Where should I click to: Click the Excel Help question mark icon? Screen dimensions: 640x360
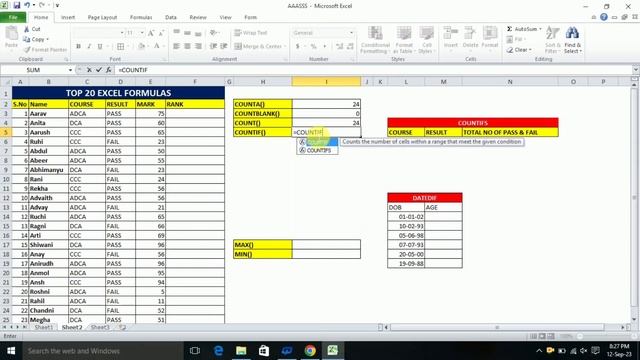click(x=604, y=17)
